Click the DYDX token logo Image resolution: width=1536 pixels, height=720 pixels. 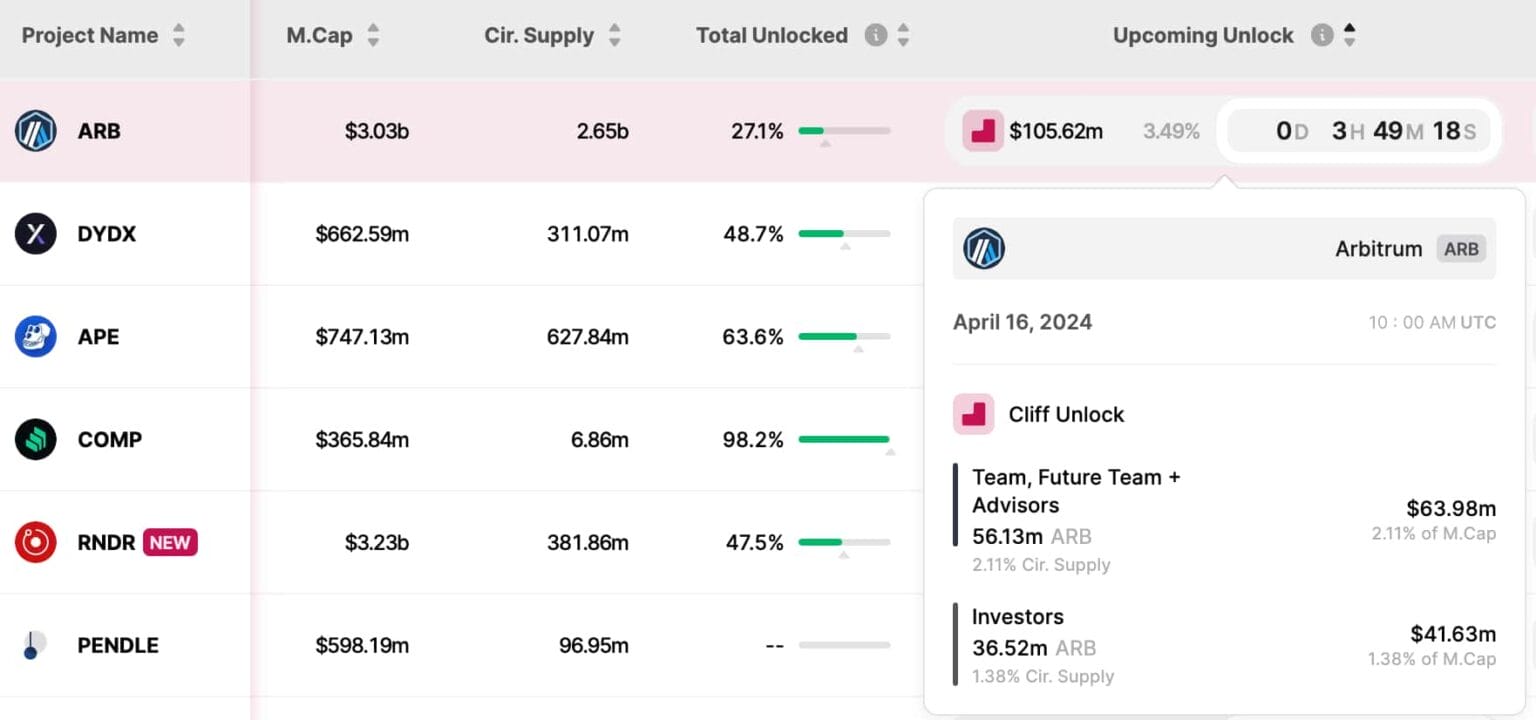[x=36, y=234]
